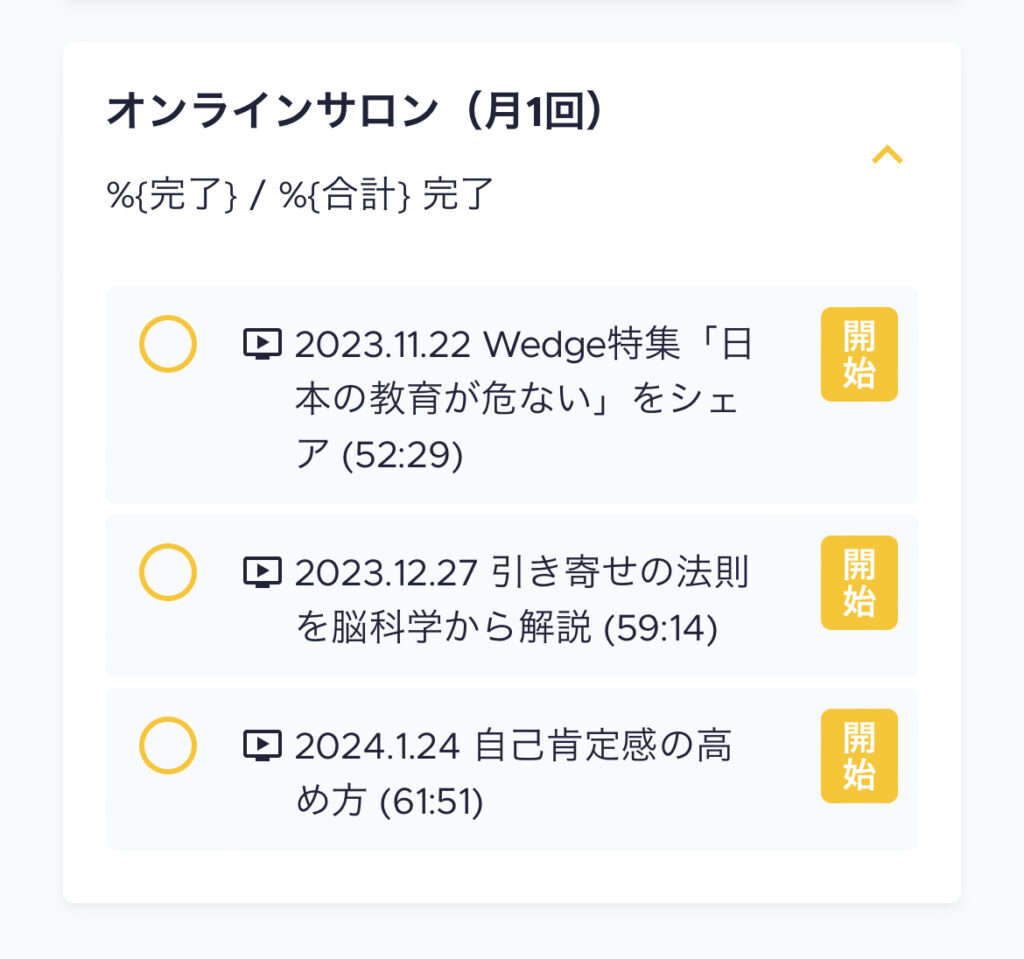Click the (52:29) duration text
Screen dimensions: 1024x959
point(402,456)
